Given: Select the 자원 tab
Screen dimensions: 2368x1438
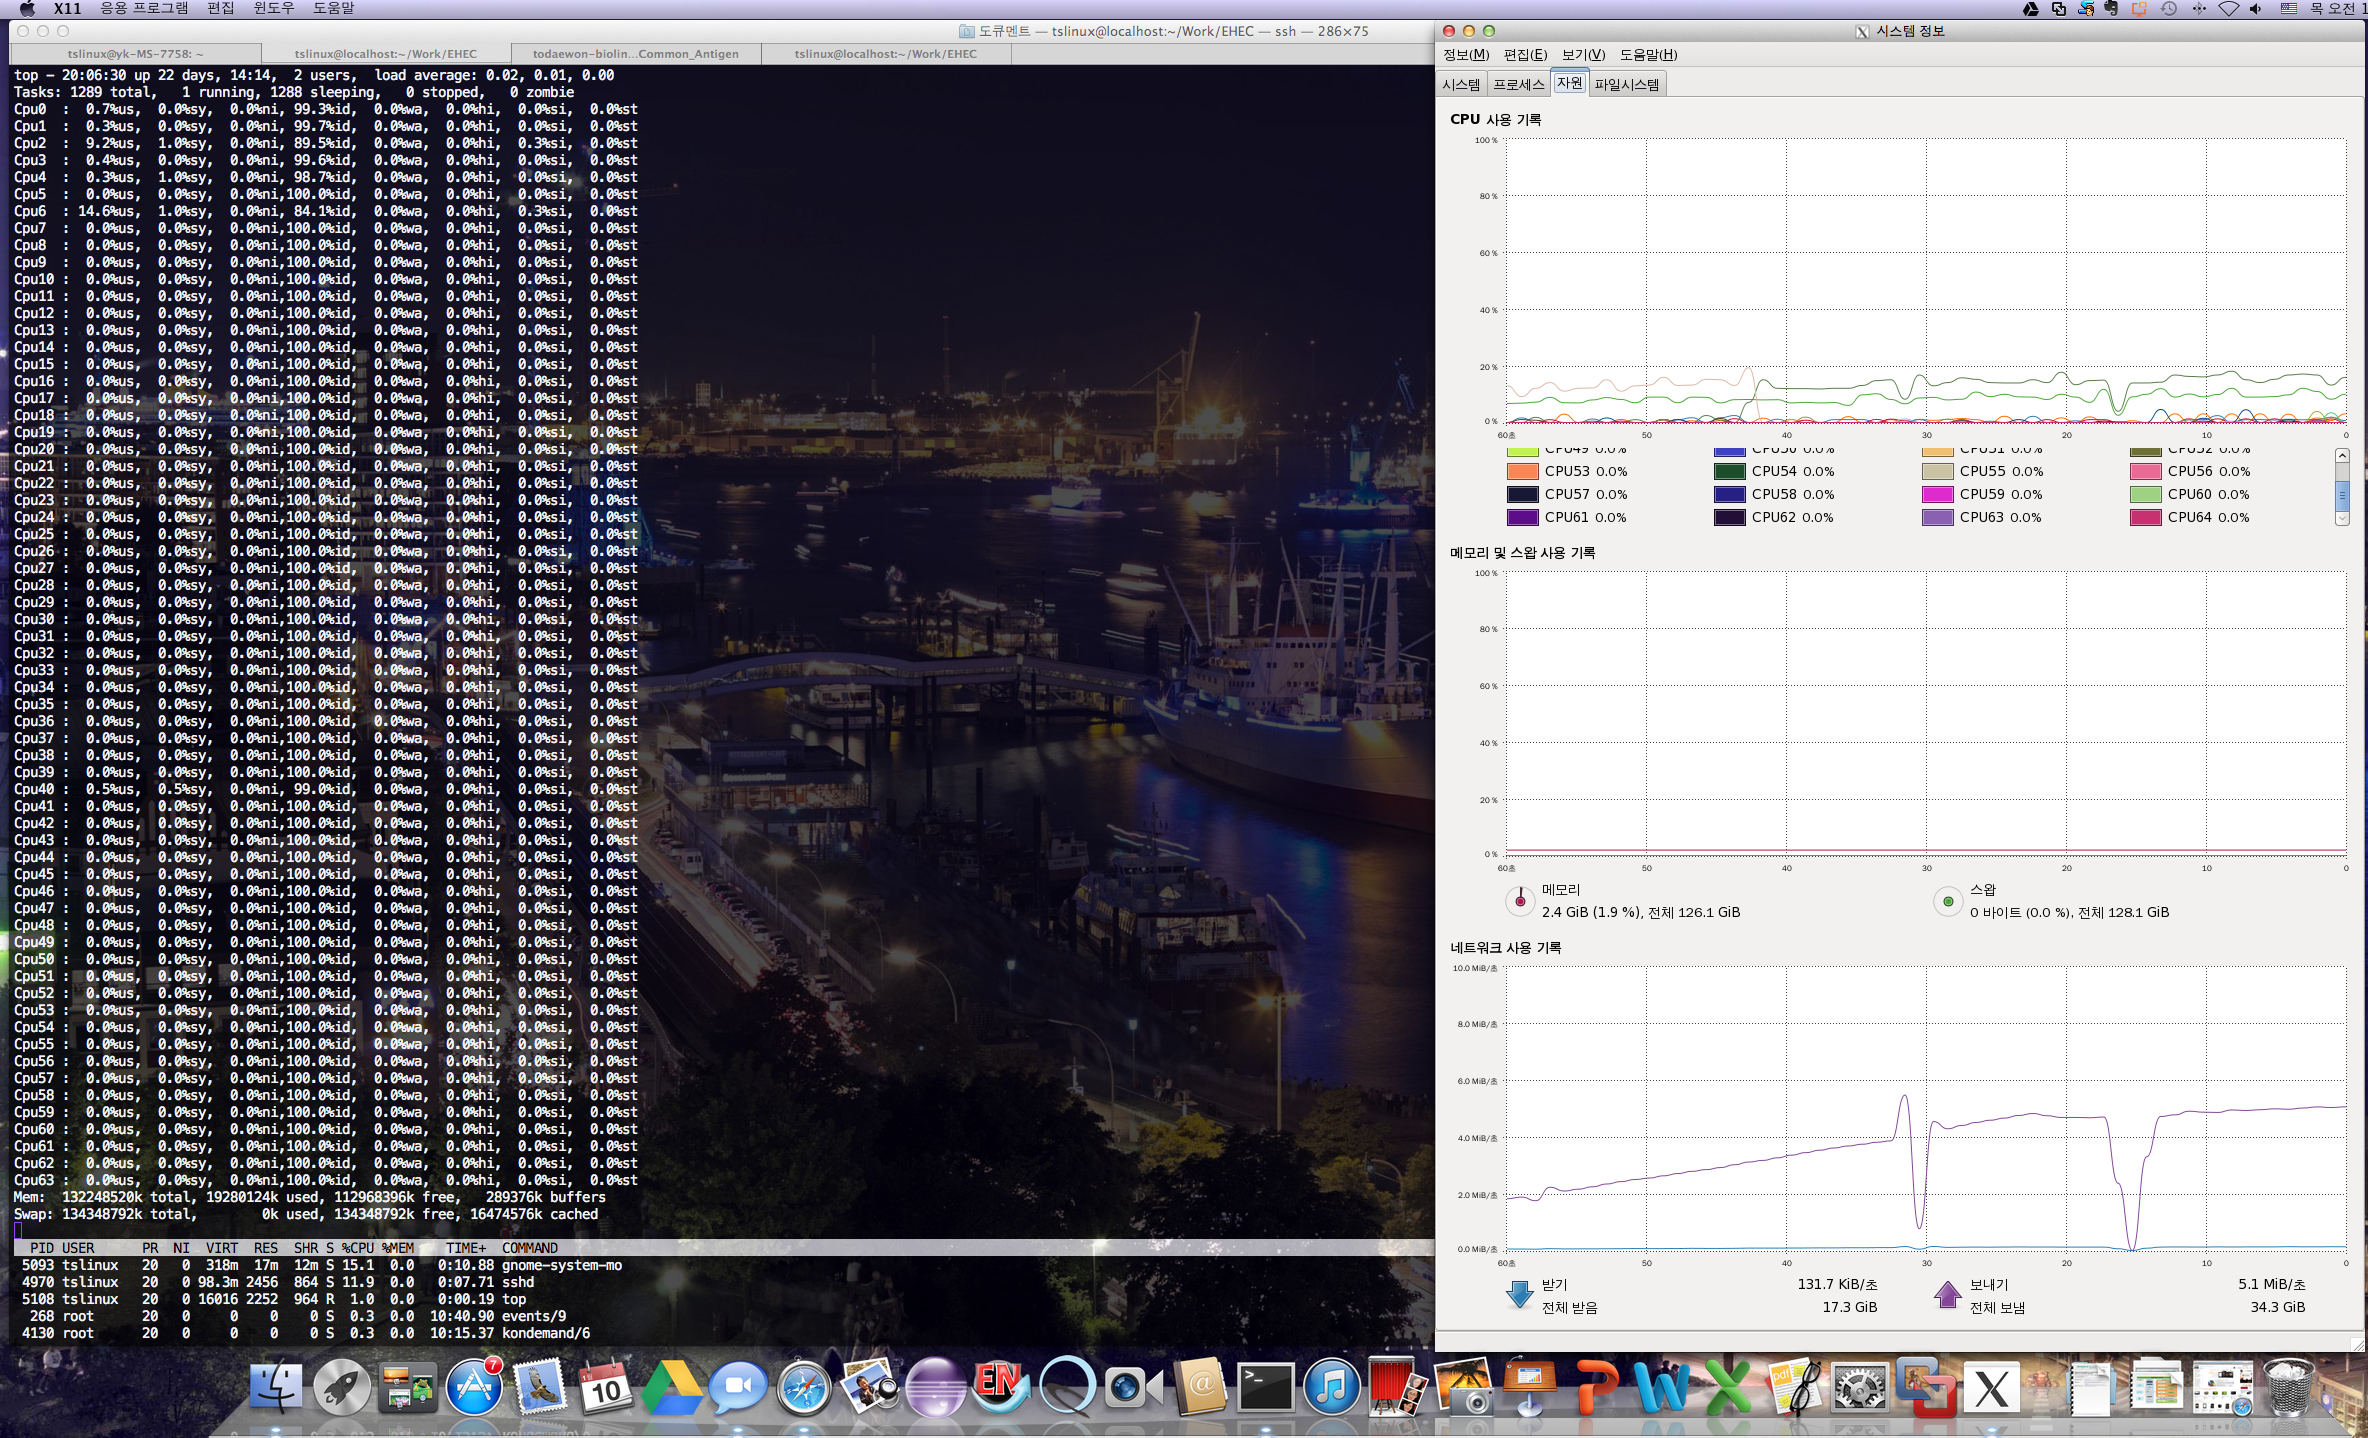Looking at the screenshot, I should [1569, 84].
